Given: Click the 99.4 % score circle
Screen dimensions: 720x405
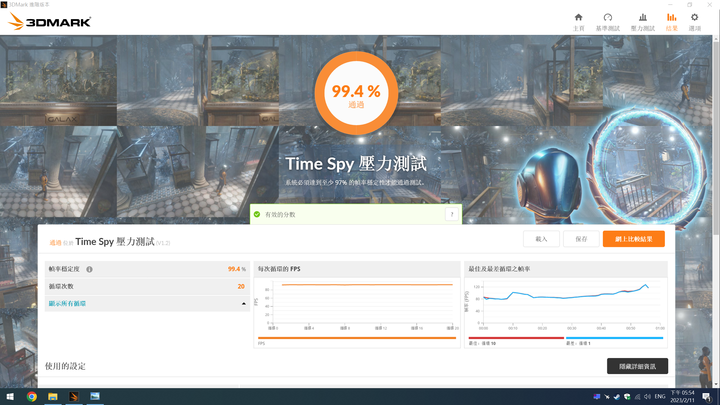Looking at the screenshot, I should click(356, 93).
